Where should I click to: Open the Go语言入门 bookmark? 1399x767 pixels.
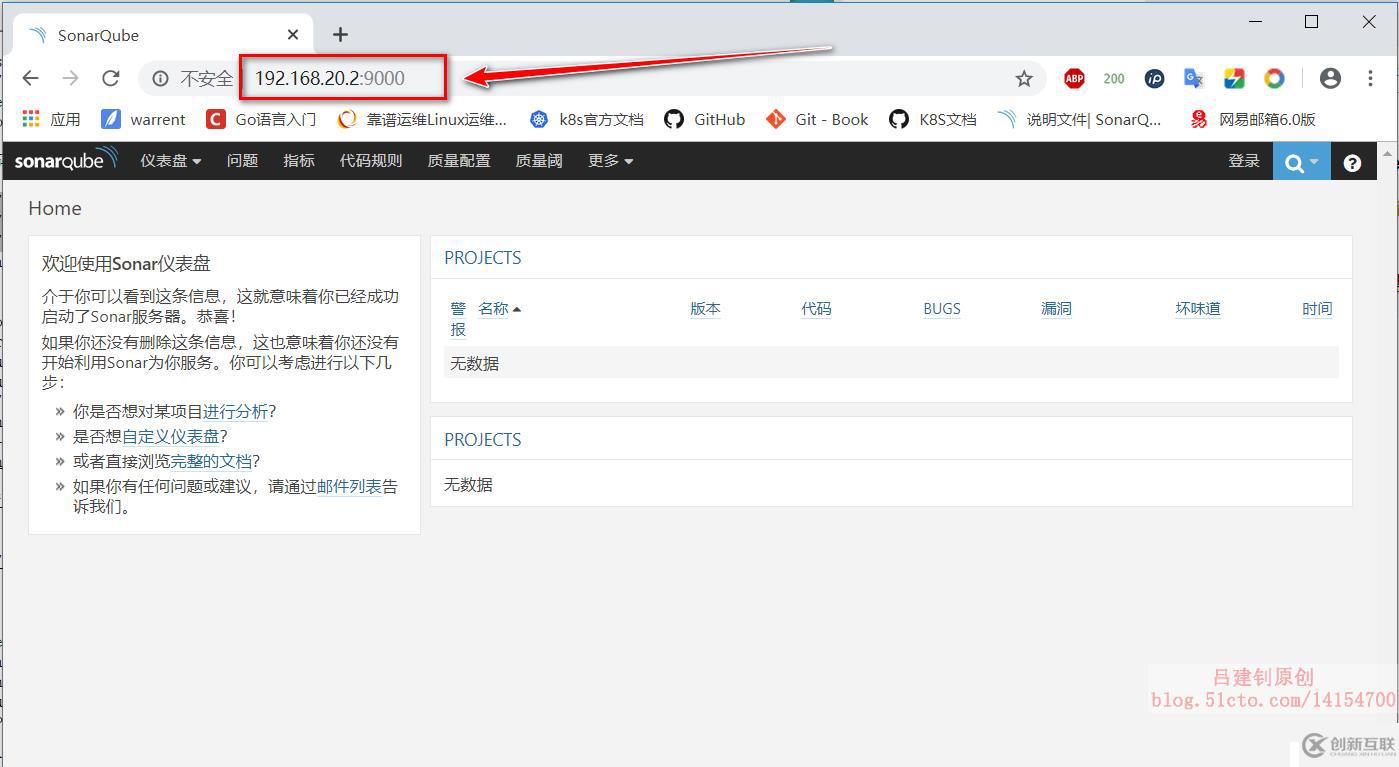click(x=261, y=119)
